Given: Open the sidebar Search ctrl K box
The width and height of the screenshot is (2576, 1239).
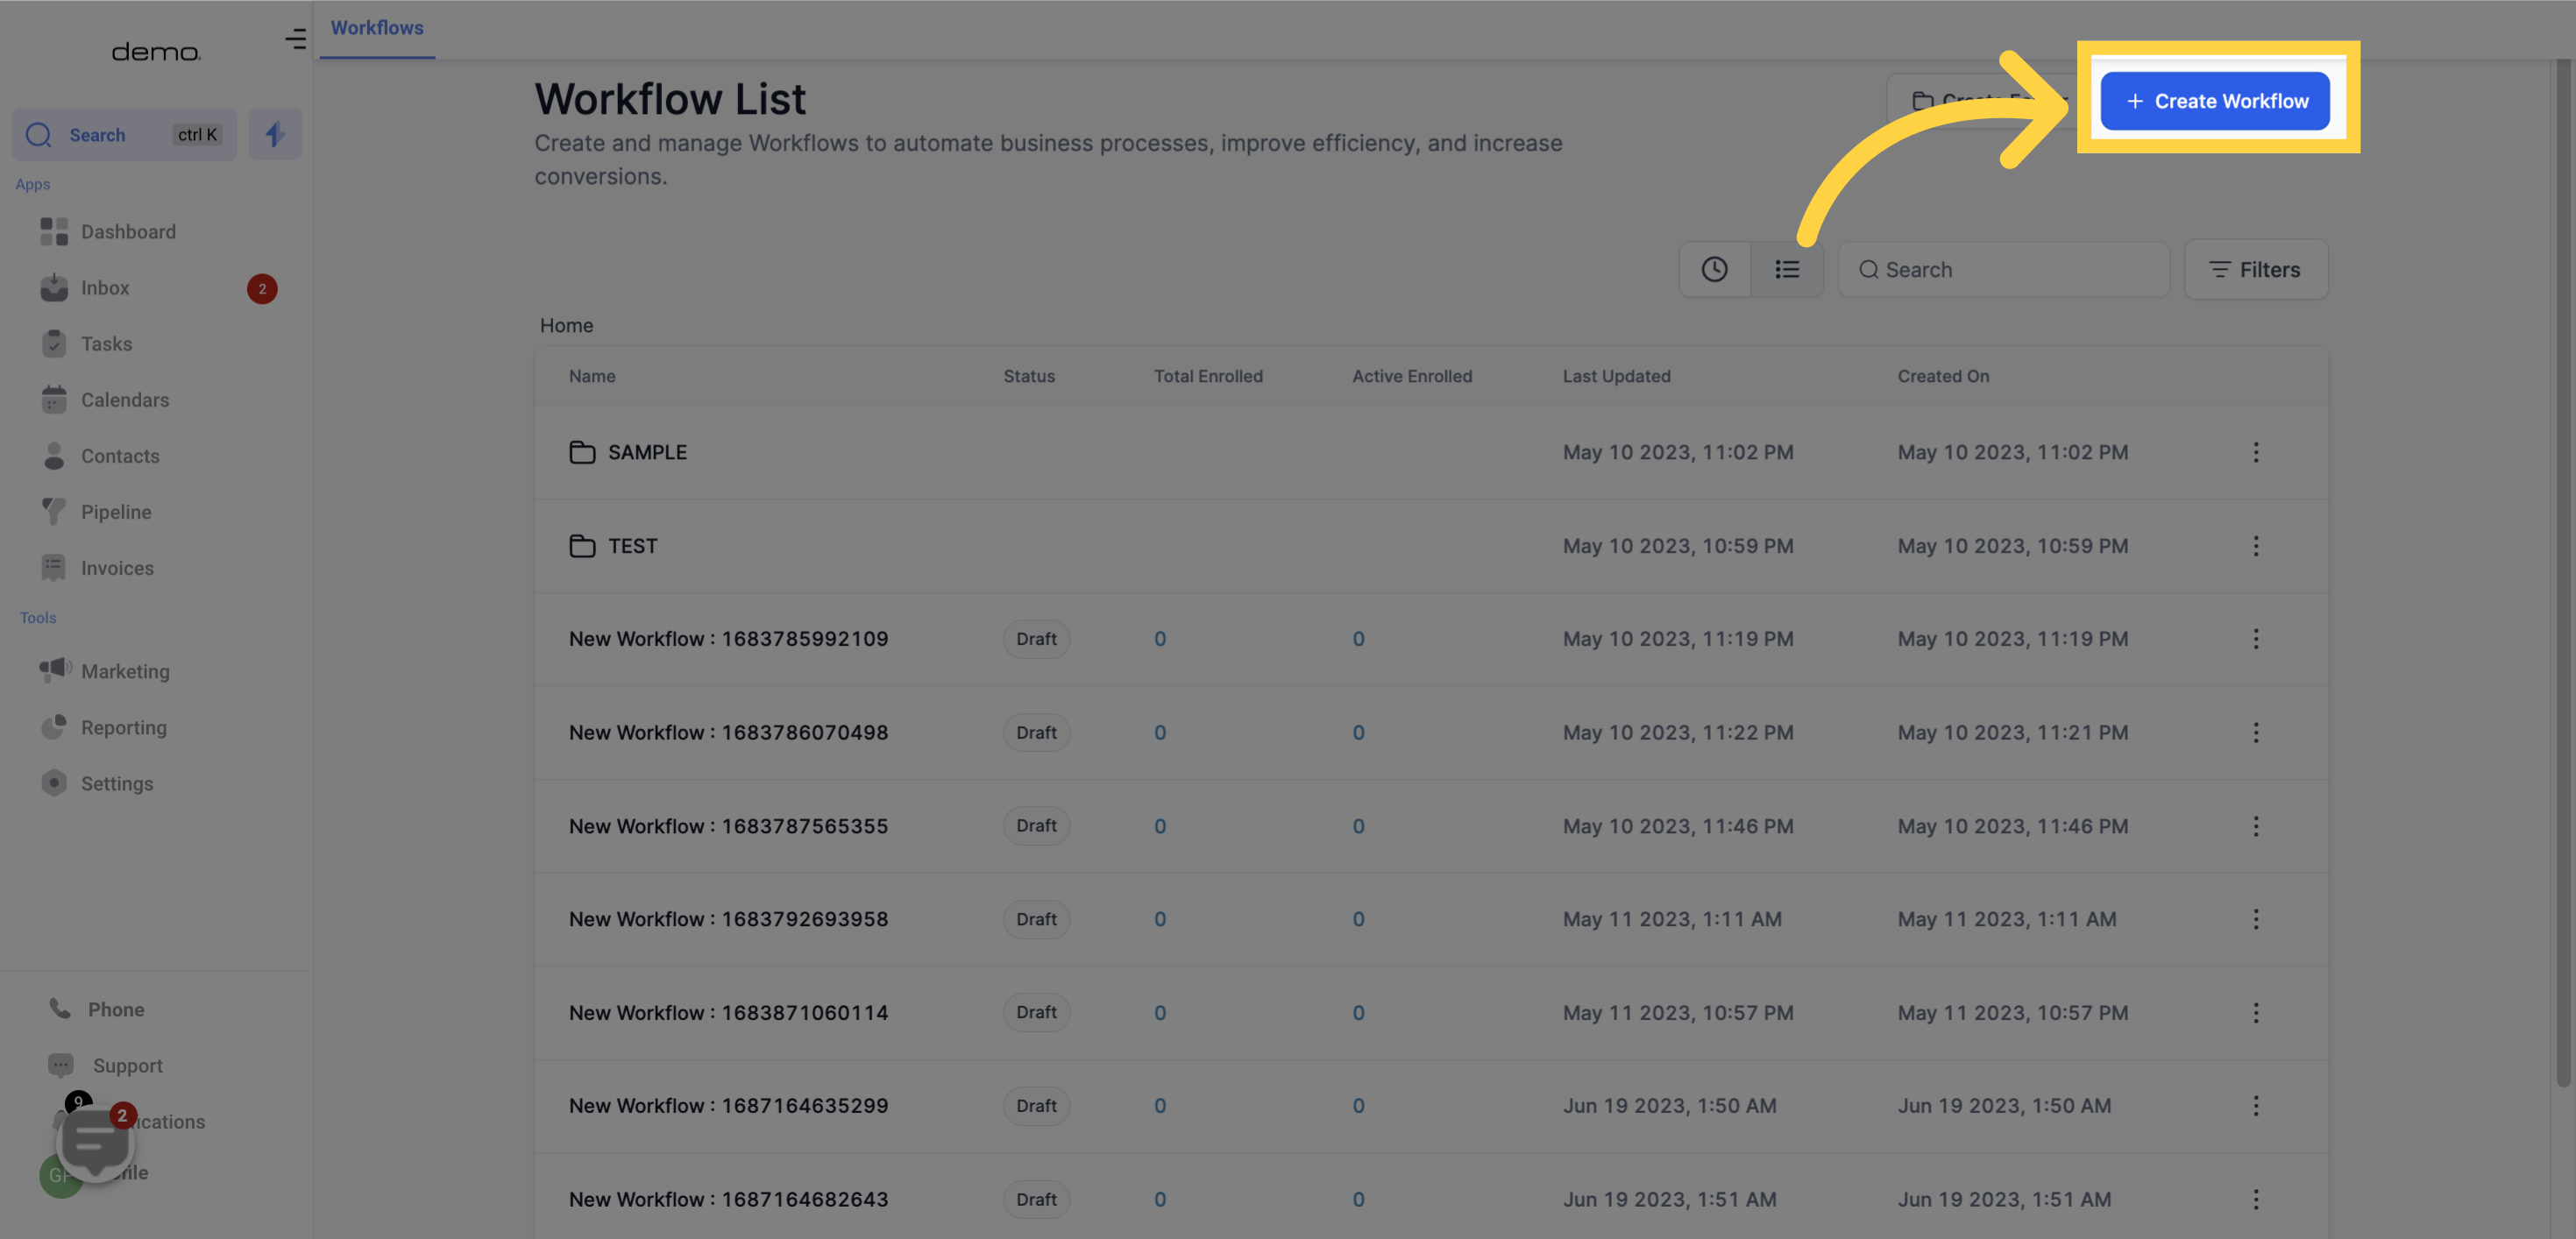Looking at the screenshot, I should 124,134.
